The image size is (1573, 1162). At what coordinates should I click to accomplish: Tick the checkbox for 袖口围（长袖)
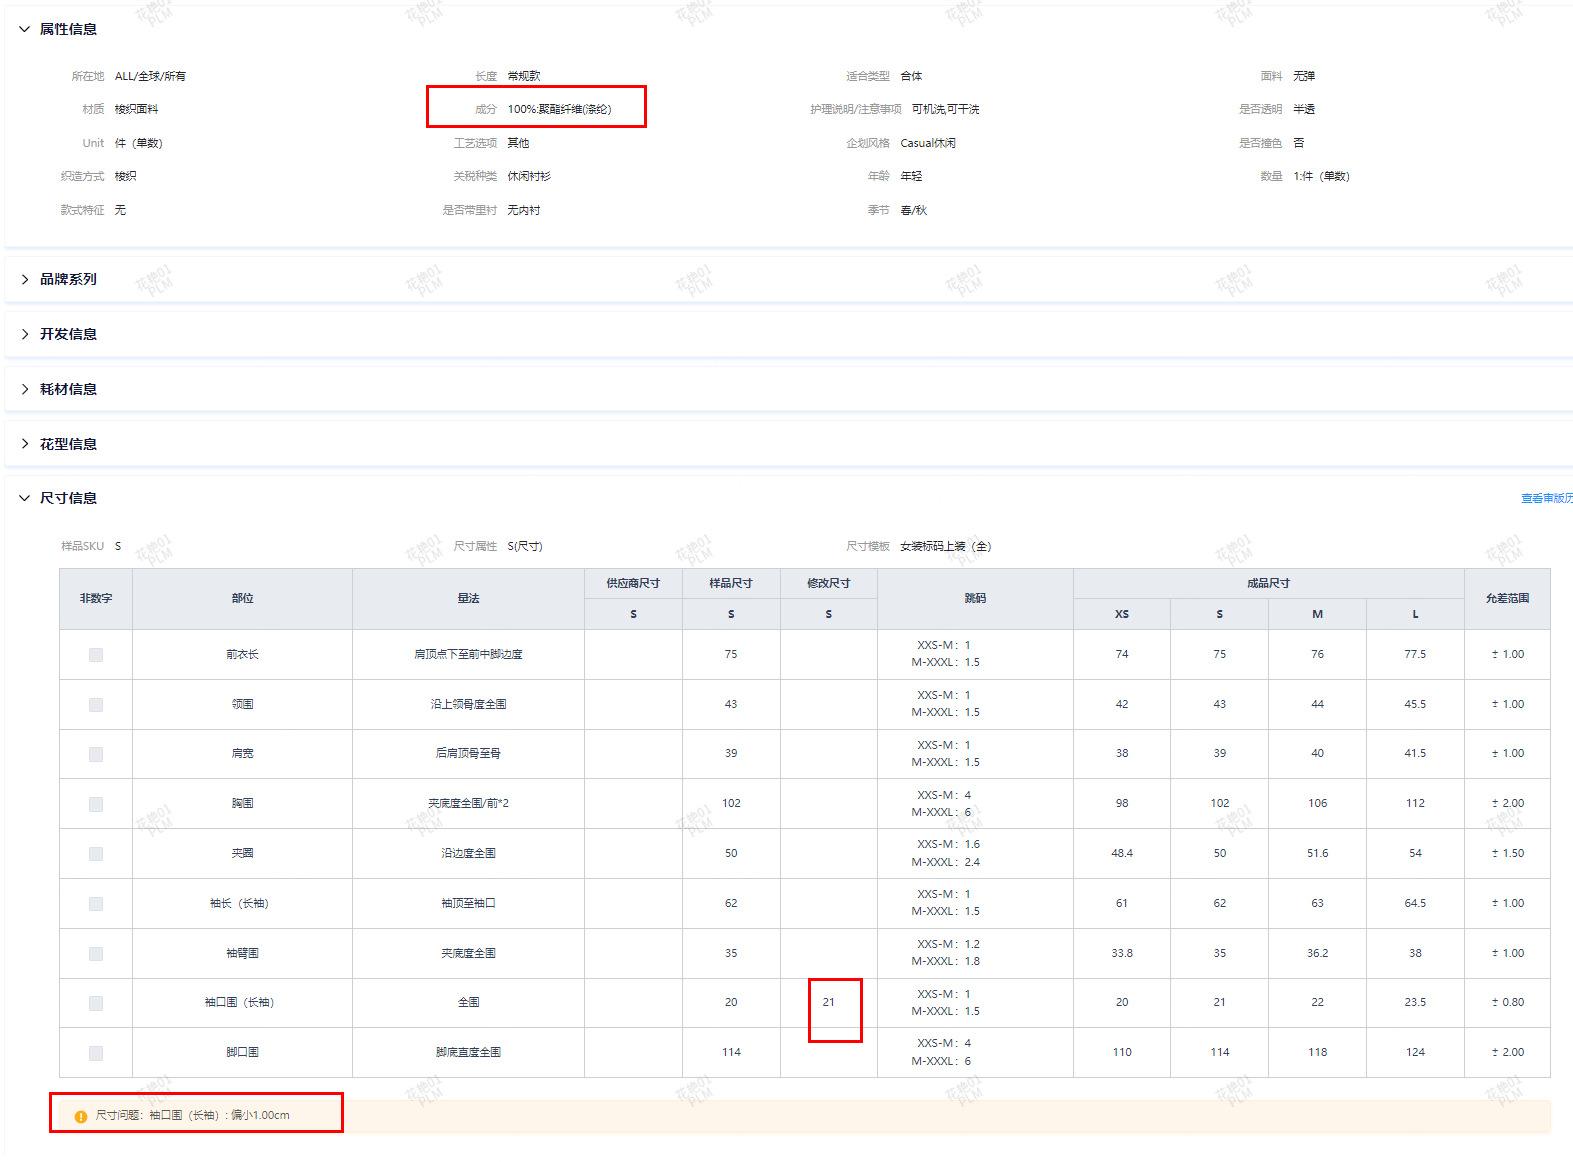[96, 1003]
